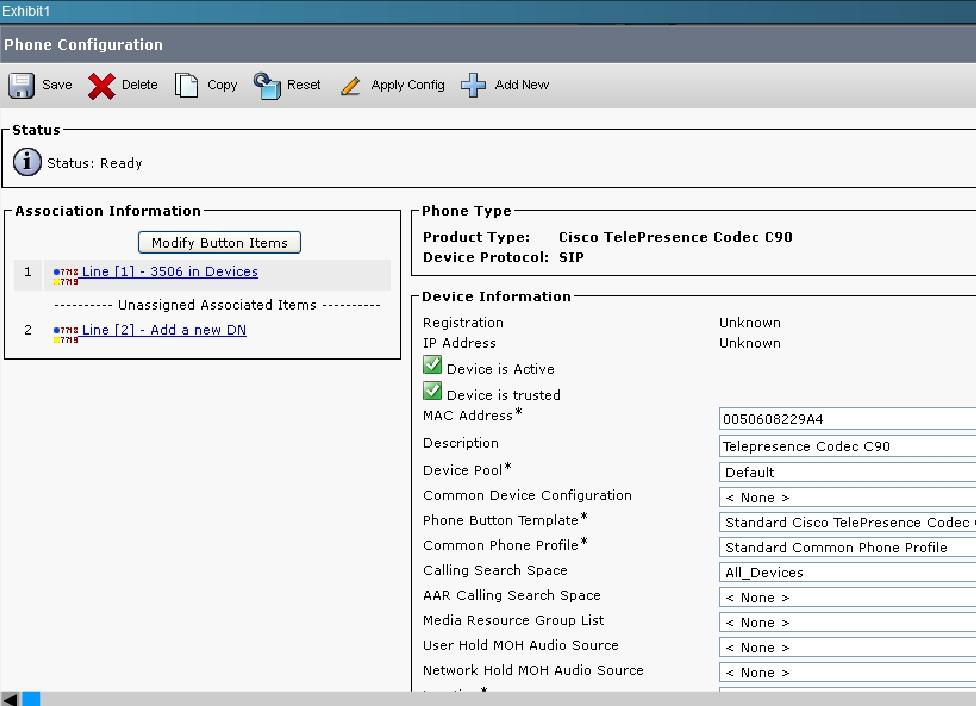
Task: Click the Status information icon
Action: pos(27,162)
